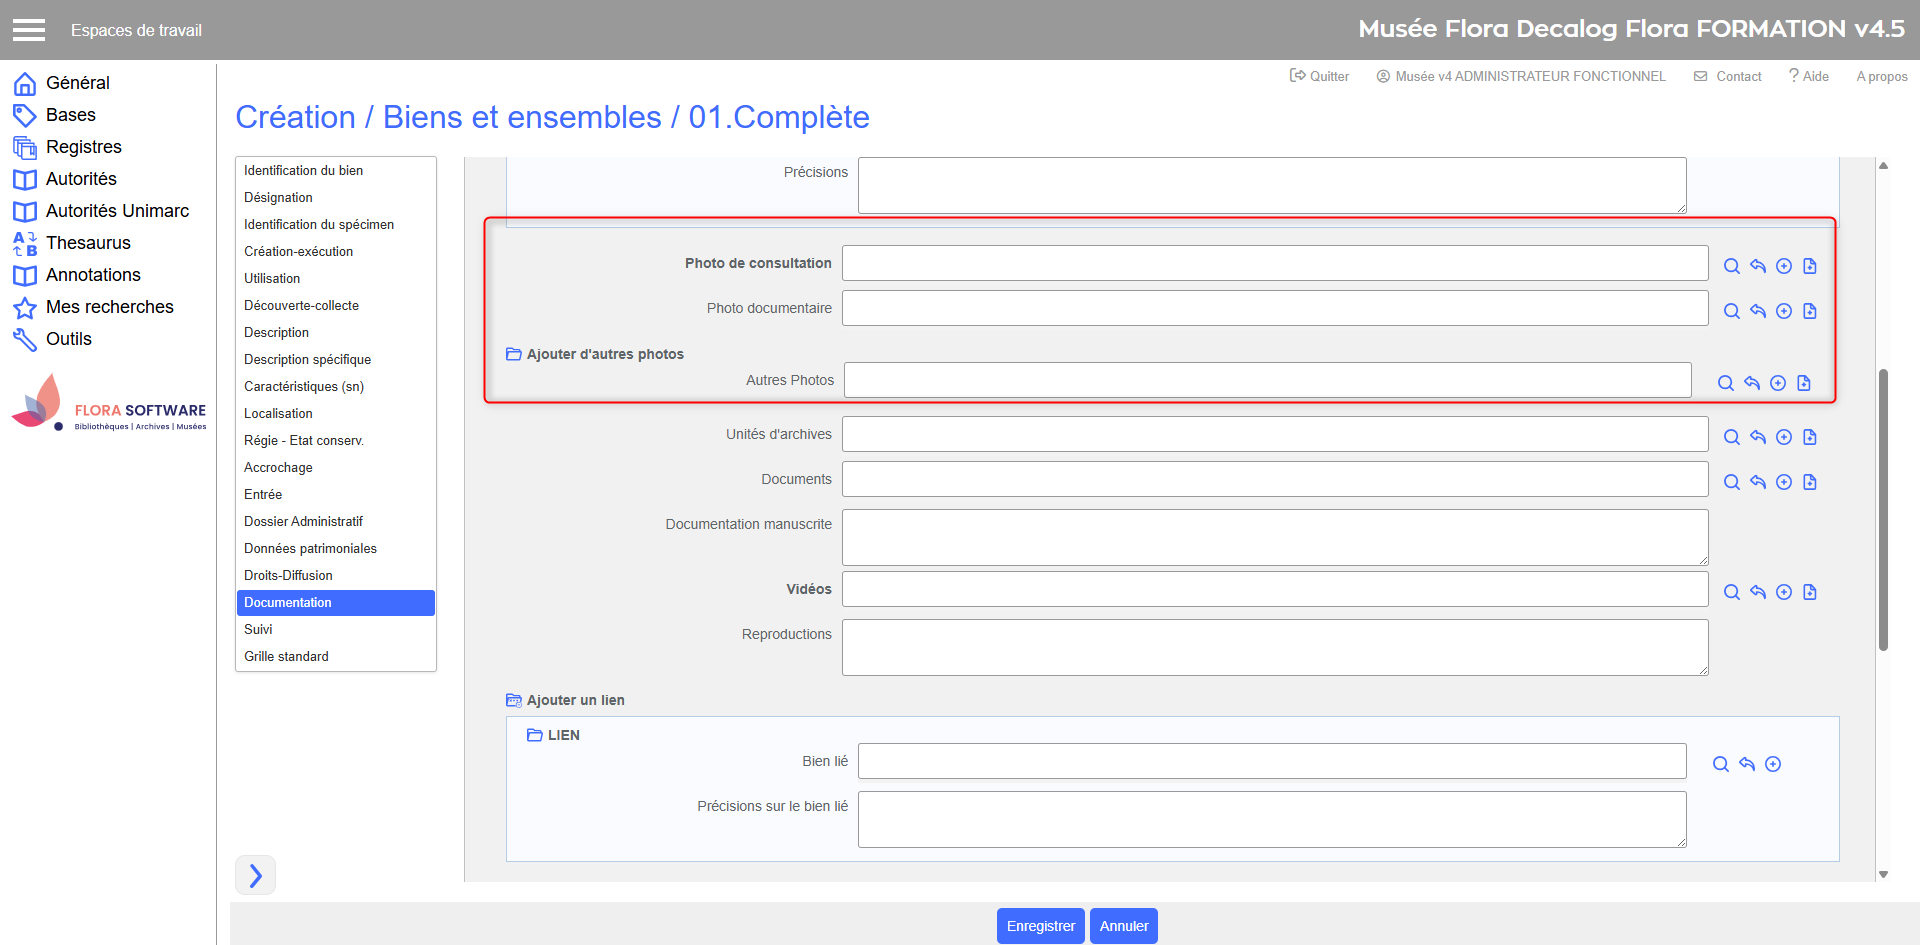
Task: Open the Thesaurus sidebar menu
Action: [x=88, y=243]
